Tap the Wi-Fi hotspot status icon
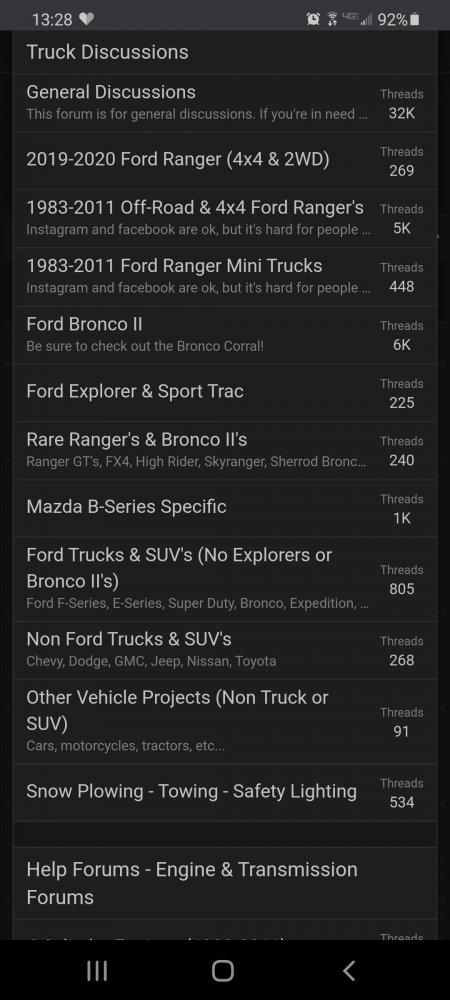450x1000 pixels. tap(332, 20)
